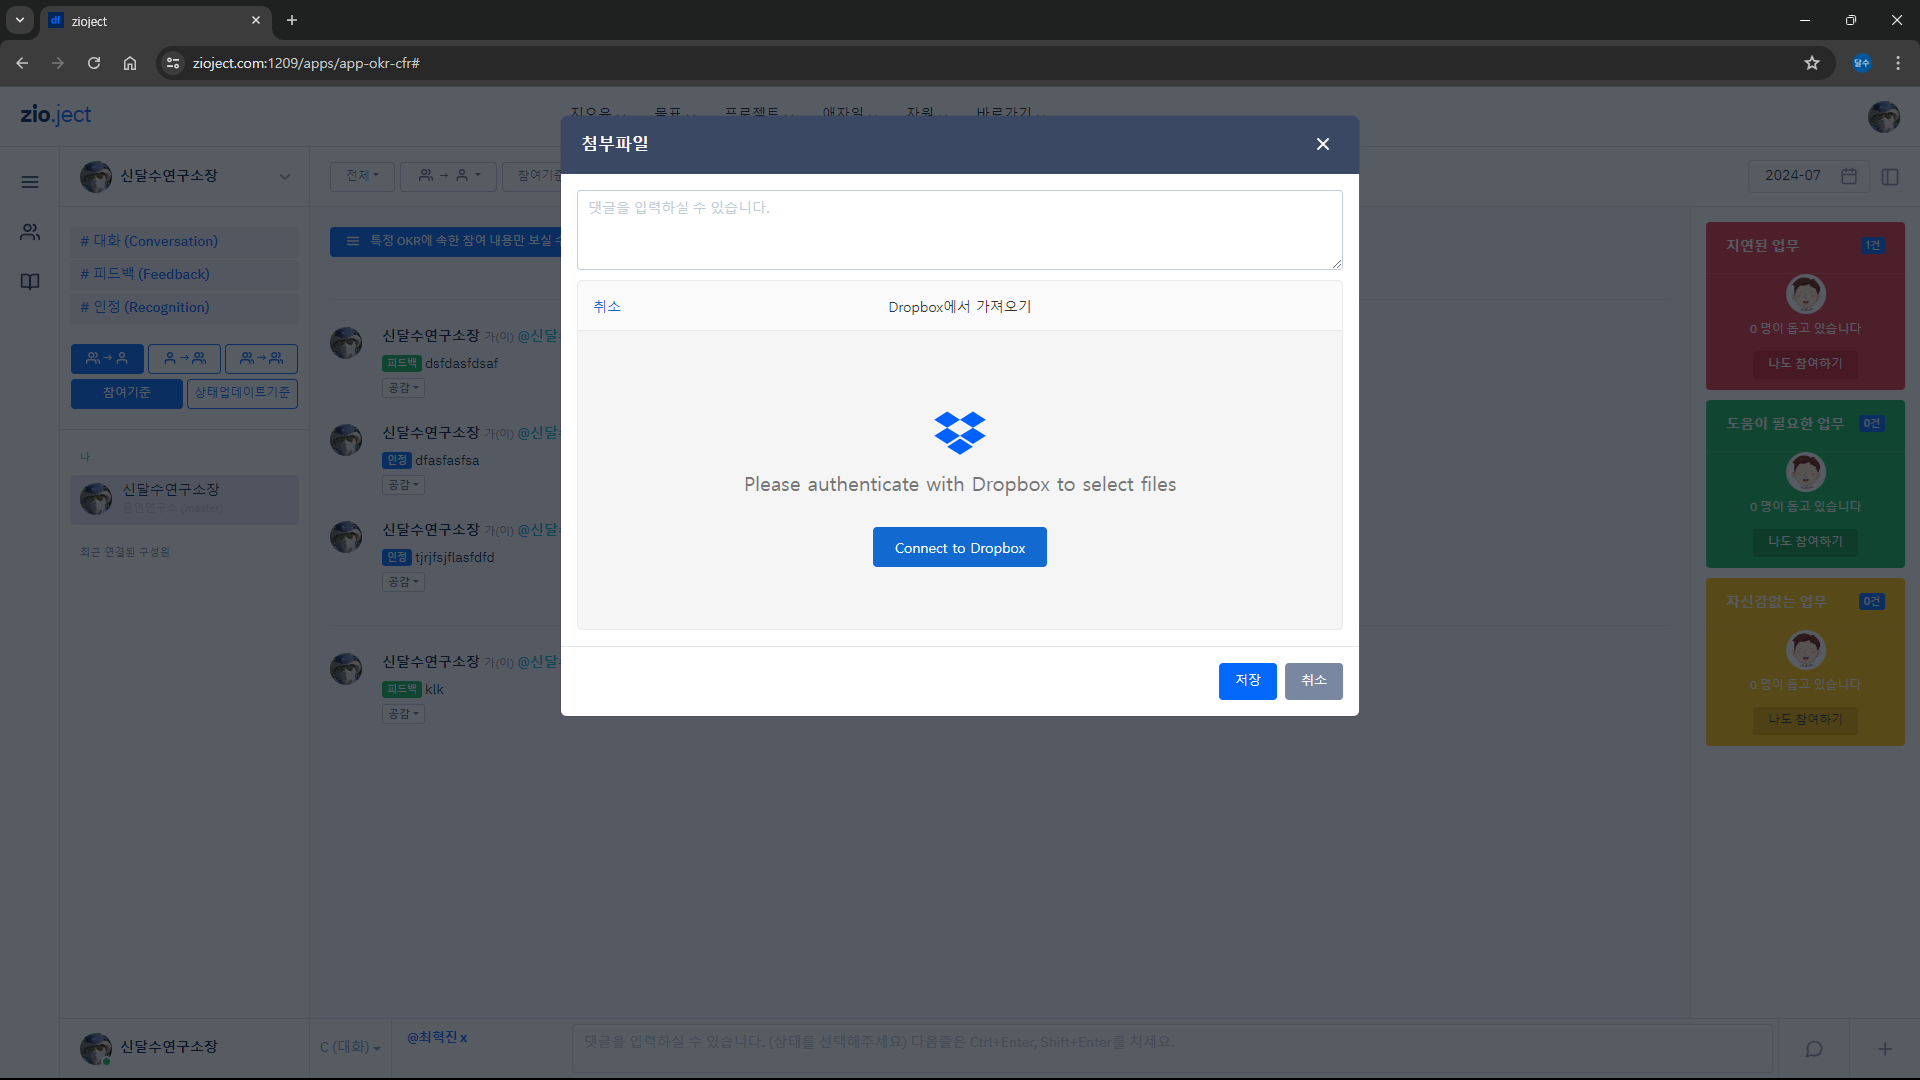Open the calendar icon next to date
Image resolution: width=1920 pixels, height=1080 pixels.
pyautogui.click(x=1849, y=176)
